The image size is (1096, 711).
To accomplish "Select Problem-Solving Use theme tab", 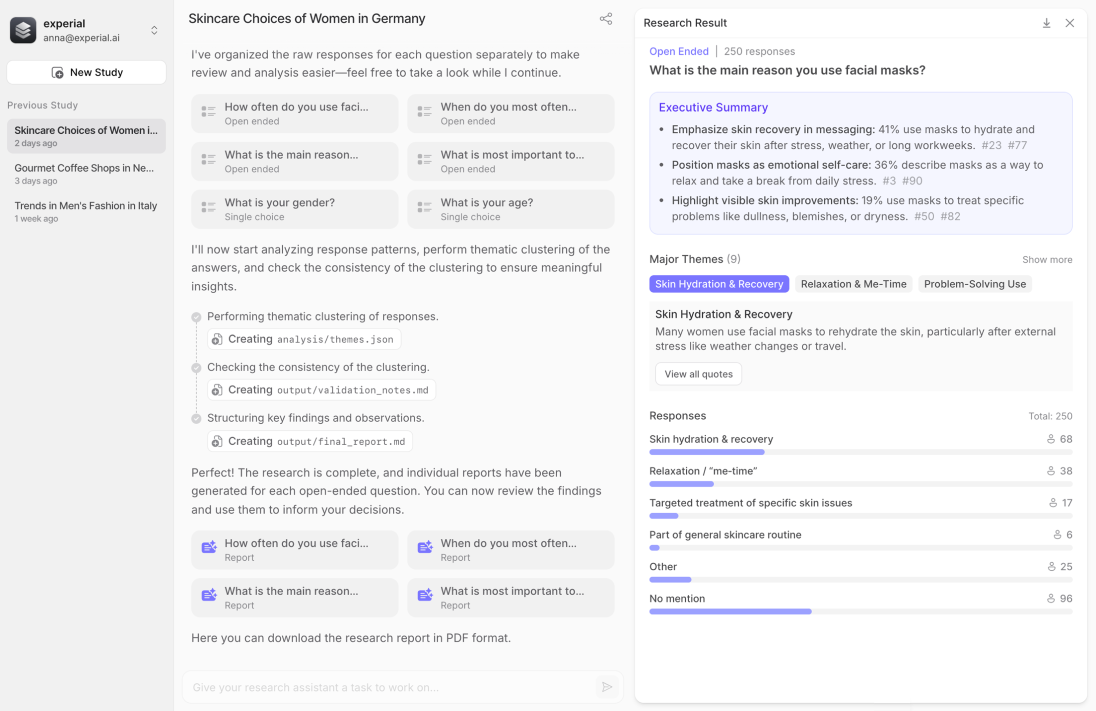I will tap(975, 284).
